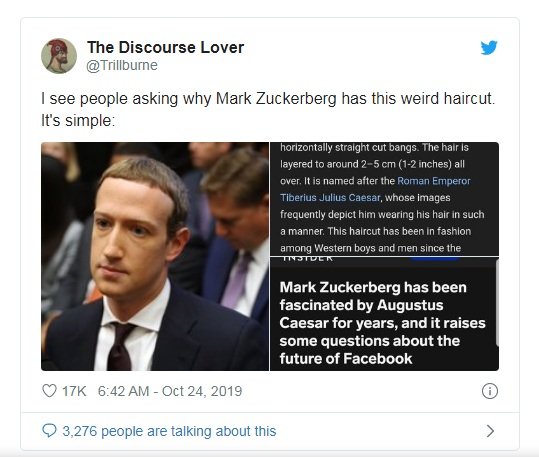Click Roman Emperor Tiberius Julius Caesar link text

point(375,189)
